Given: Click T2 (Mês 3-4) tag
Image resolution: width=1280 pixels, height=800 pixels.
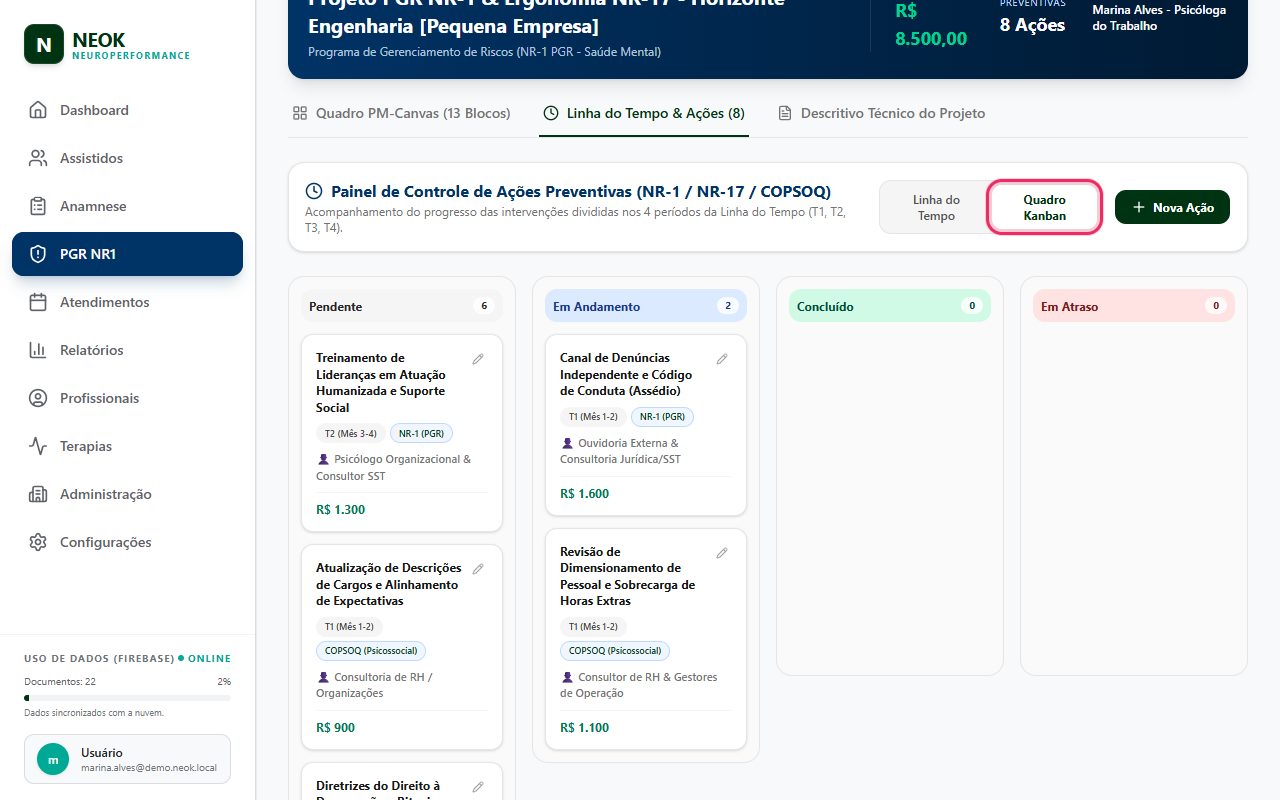Looking at the screenshot, I should [350, 433].
